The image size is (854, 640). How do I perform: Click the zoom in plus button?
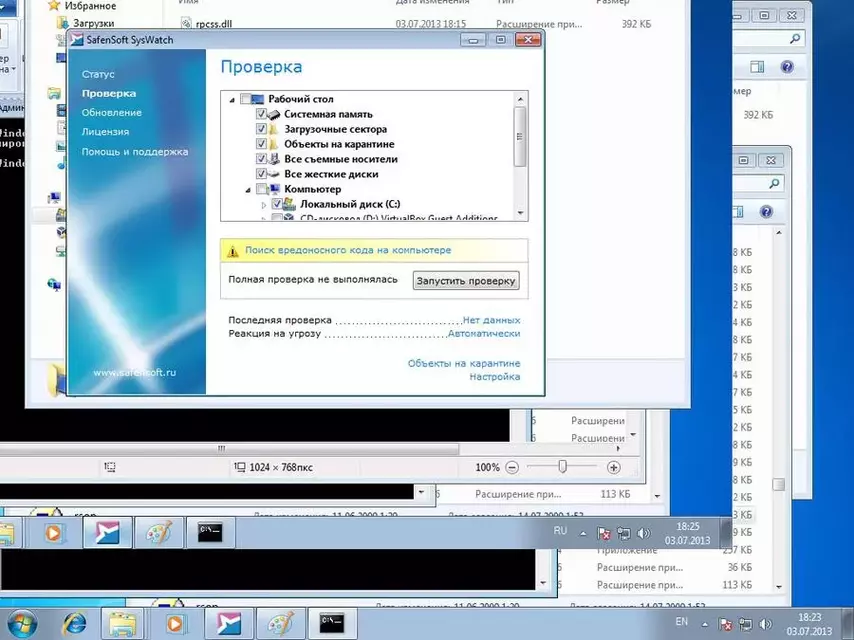614,467
